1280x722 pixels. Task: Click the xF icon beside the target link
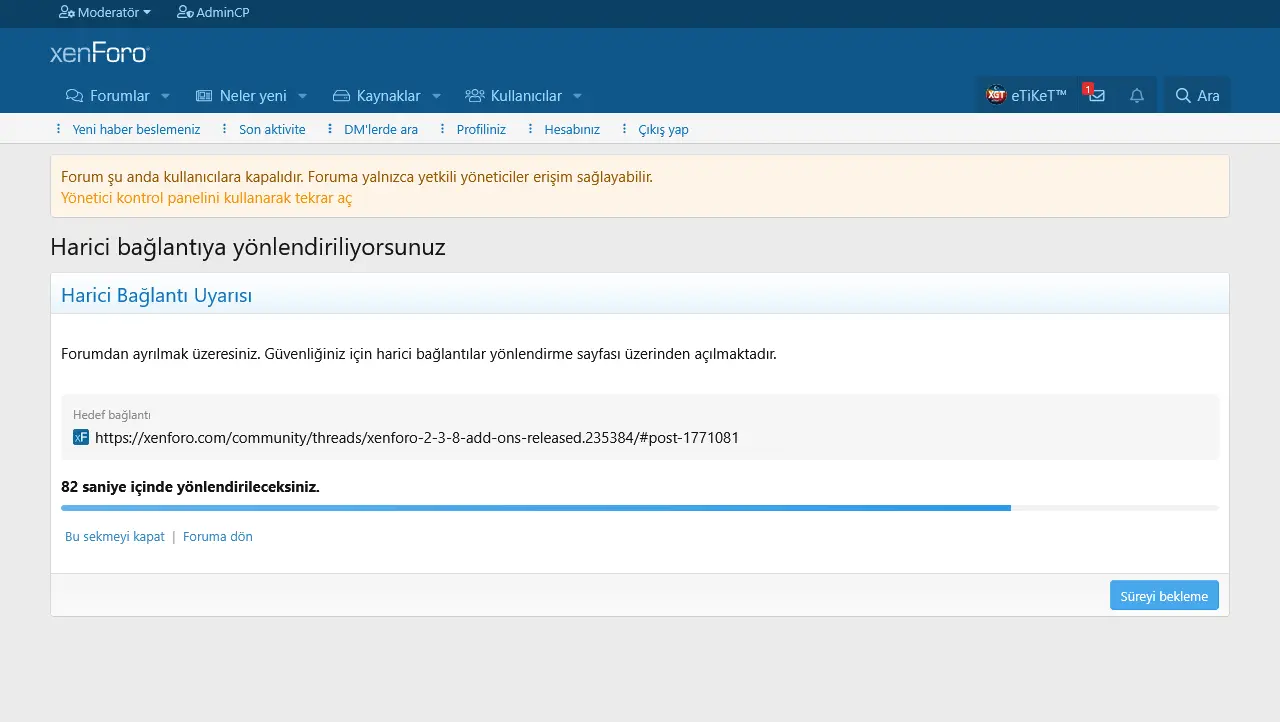tap(80, 437)
